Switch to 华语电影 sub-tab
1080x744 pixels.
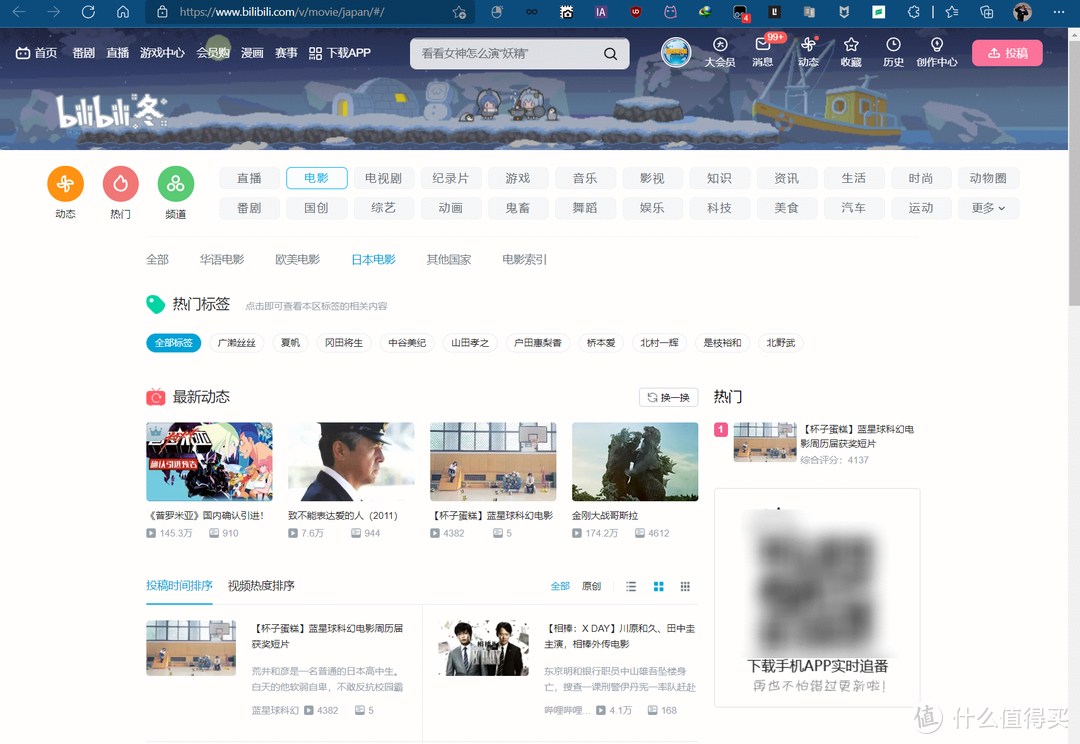[x=222, y=260]
